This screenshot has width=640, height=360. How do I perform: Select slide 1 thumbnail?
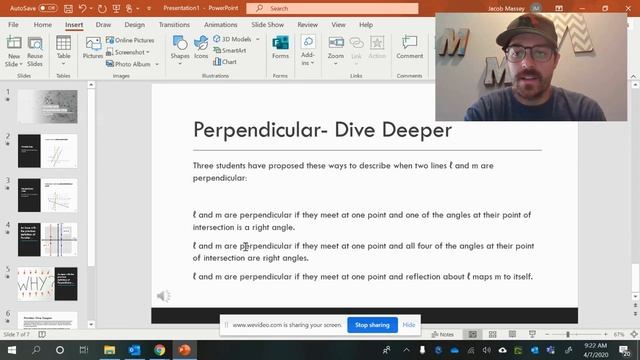pyautogui.click(x=47, y=107)
